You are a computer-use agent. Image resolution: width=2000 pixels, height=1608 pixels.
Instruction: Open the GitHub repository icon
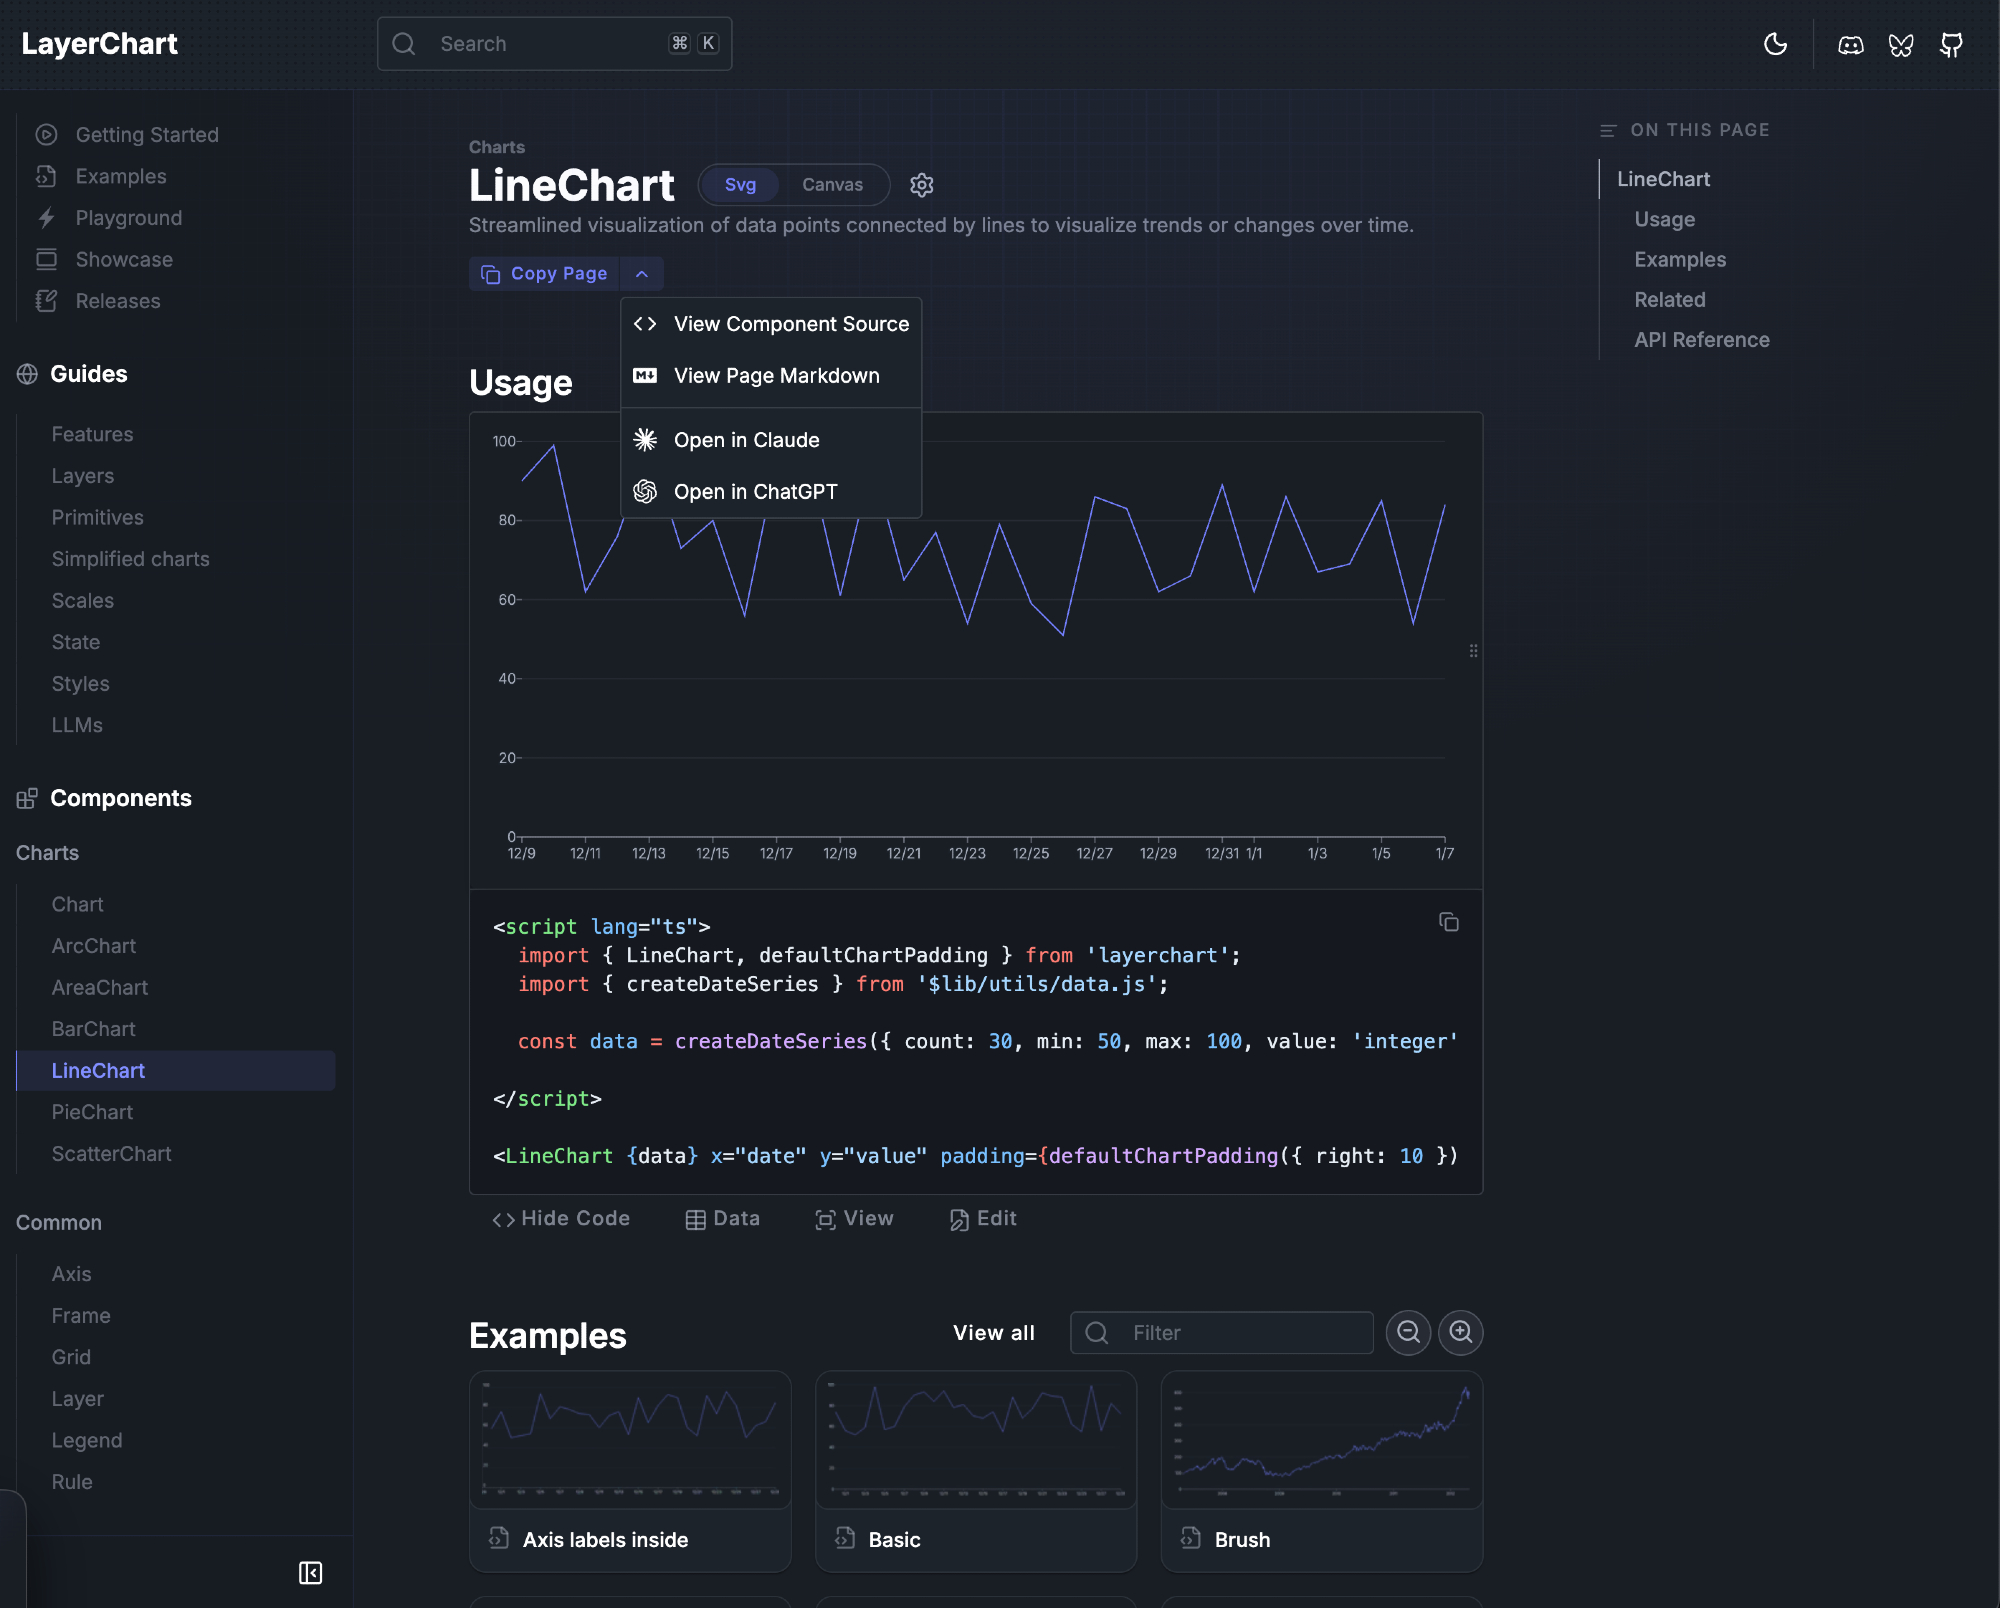coord(1951,44)
